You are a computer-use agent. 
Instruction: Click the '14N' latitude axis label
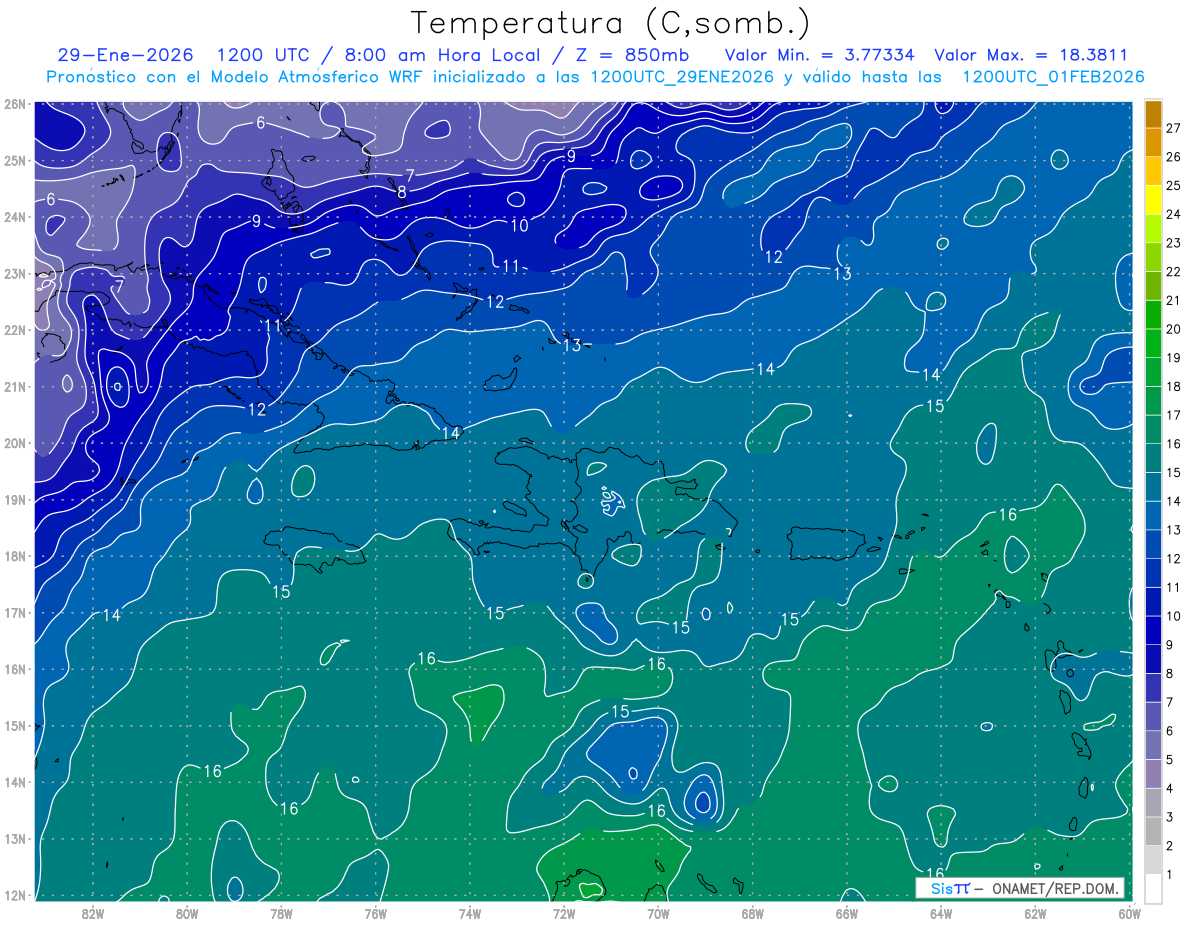(14, 782)
